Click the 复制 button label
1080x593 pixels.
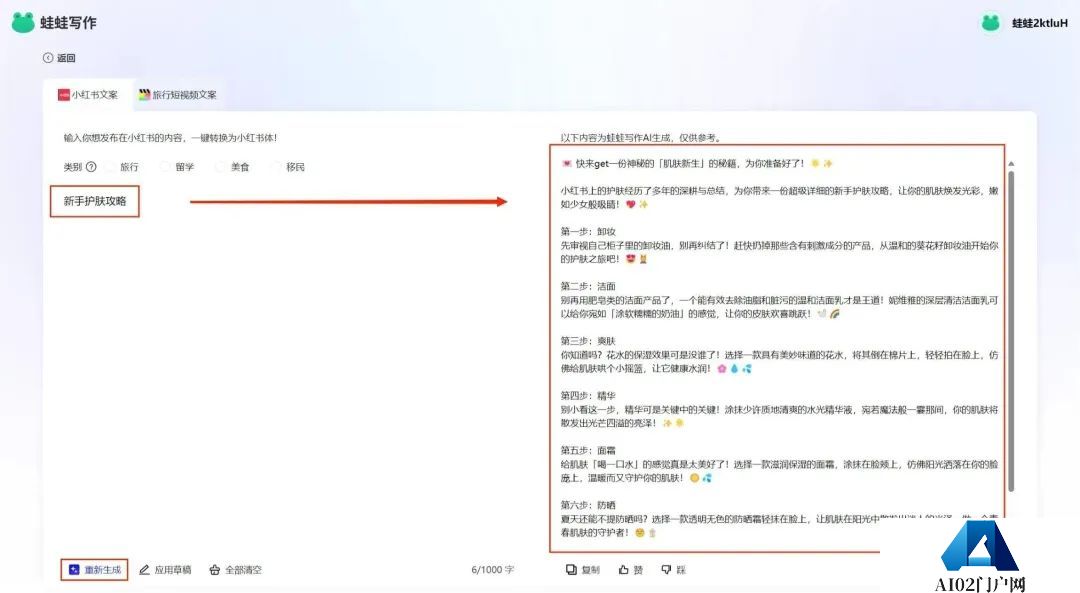[x=590, y=570]
